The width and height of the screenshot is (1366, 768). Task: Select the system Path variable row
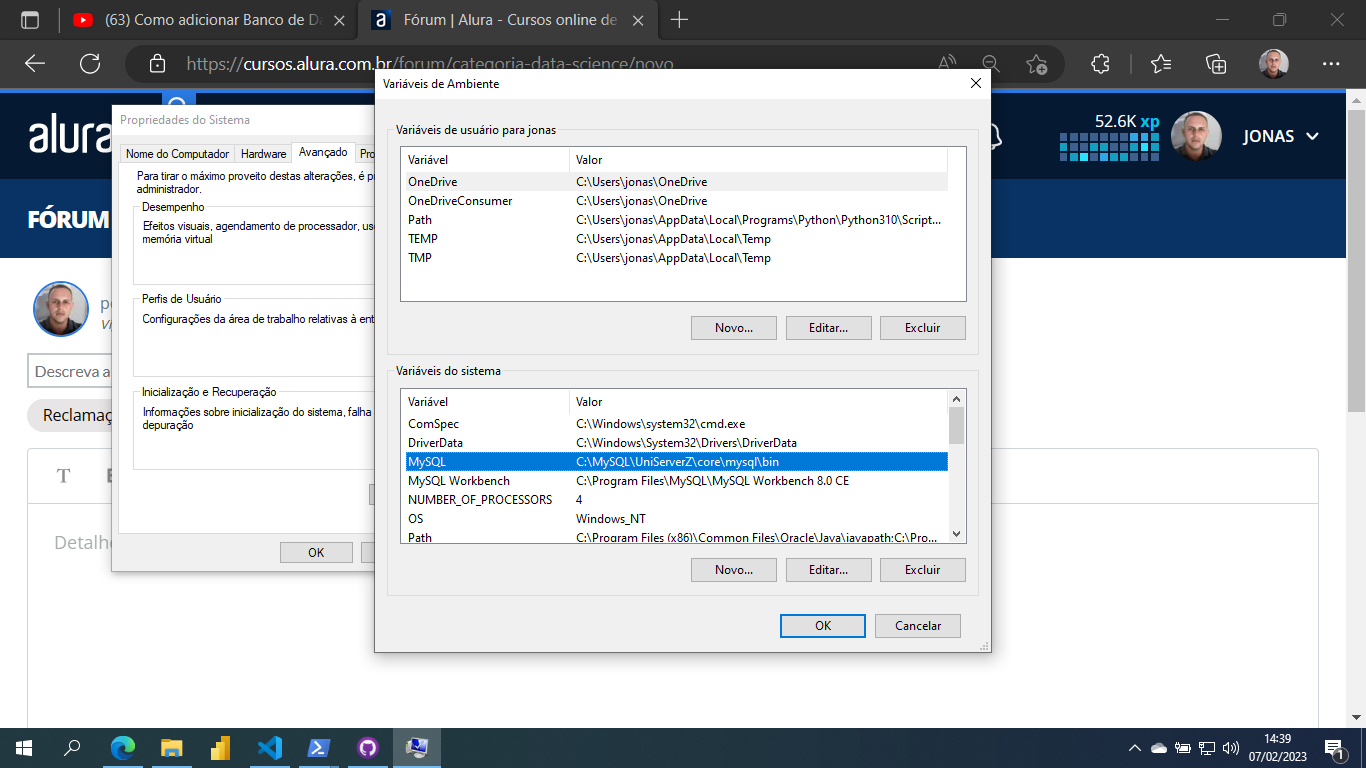click(675, 537)
